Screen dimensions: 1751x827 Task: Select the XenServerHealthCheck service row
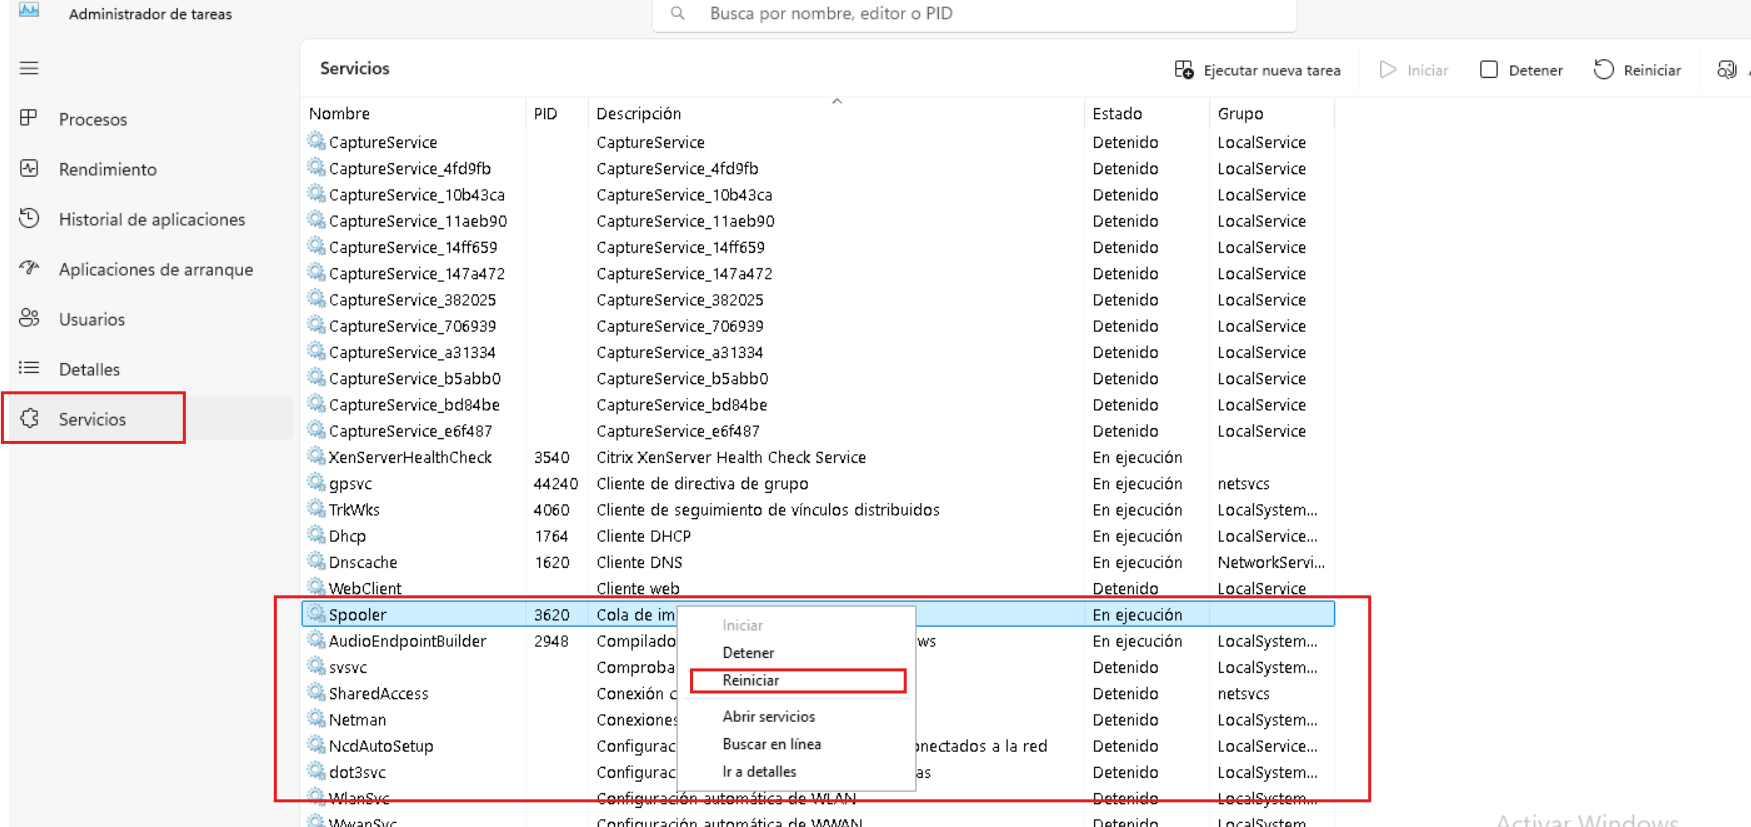tap(410, 457)
